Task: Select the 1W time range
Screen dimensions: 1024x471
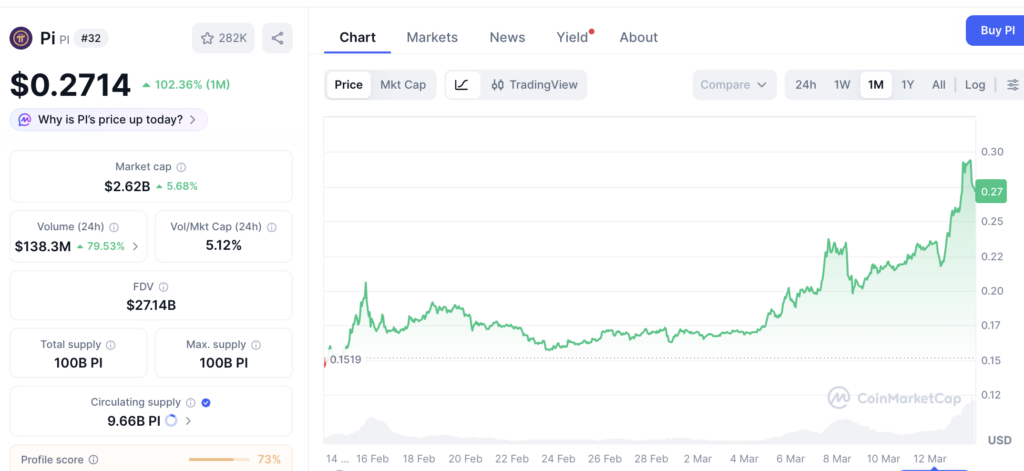Action: tap(842, 85)
